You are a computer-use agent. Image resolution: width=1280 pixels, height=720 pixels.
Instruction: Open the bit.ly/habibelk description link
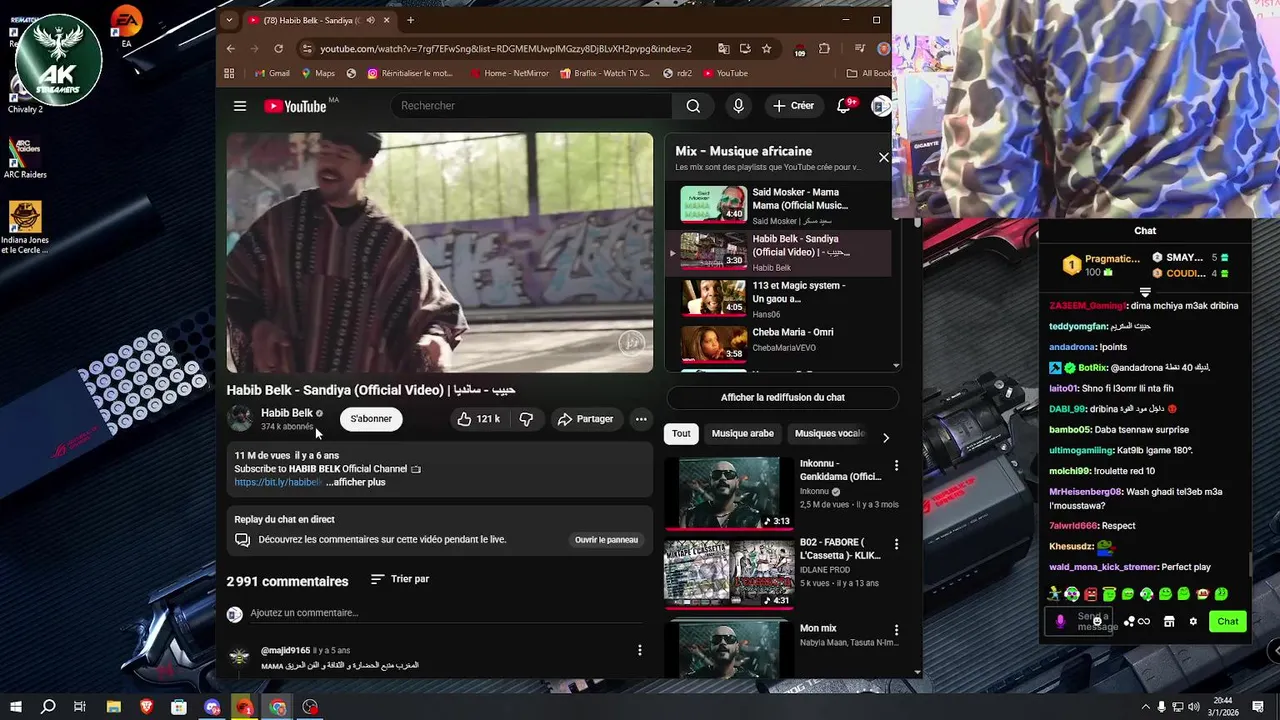tap(278, 482)
